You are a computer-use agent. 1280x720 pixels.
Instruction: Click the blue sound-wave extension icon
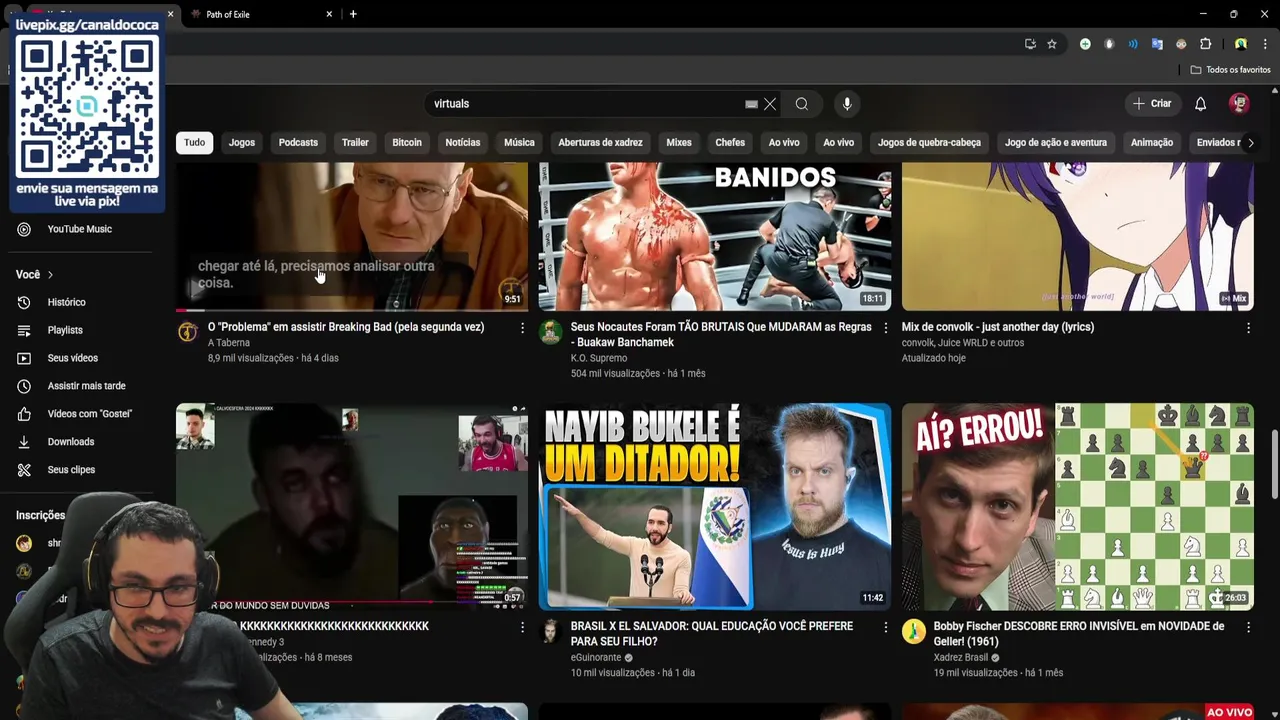click(x=1133, y=44)
